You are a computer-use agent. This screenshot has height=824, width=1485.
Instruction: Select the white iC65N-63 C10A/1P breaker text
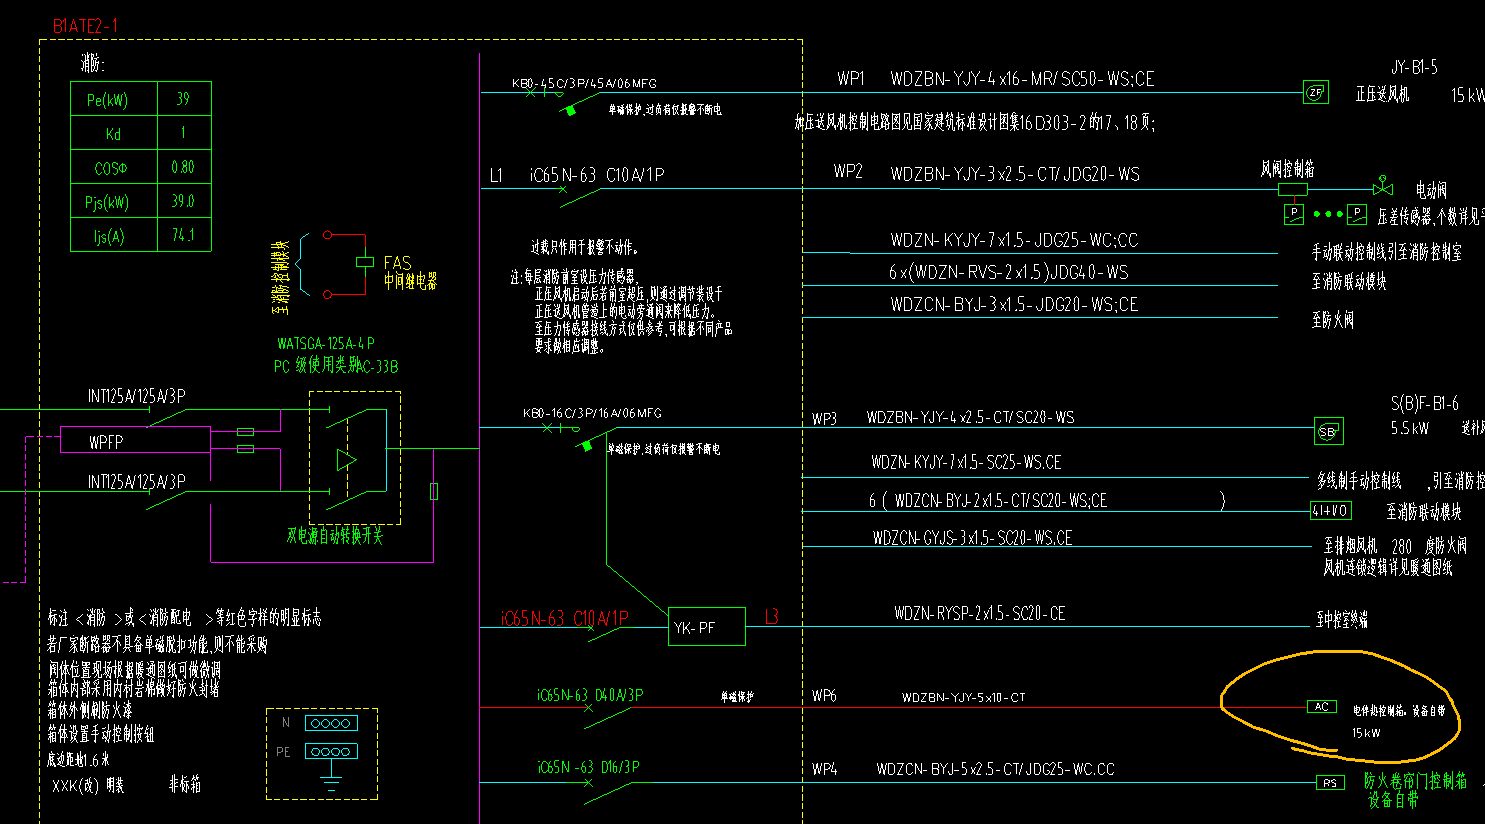tap(597, 175)
